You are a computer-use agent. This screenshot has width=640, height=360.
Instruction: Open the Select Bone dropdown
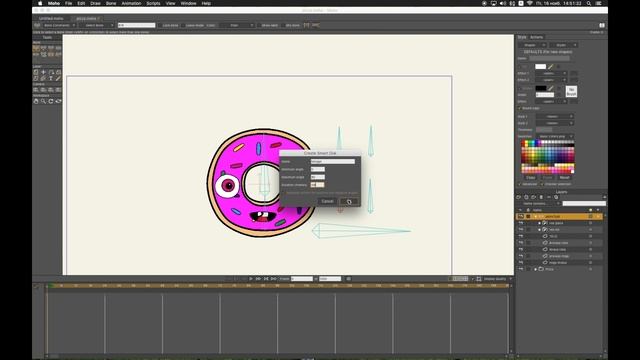97,25
